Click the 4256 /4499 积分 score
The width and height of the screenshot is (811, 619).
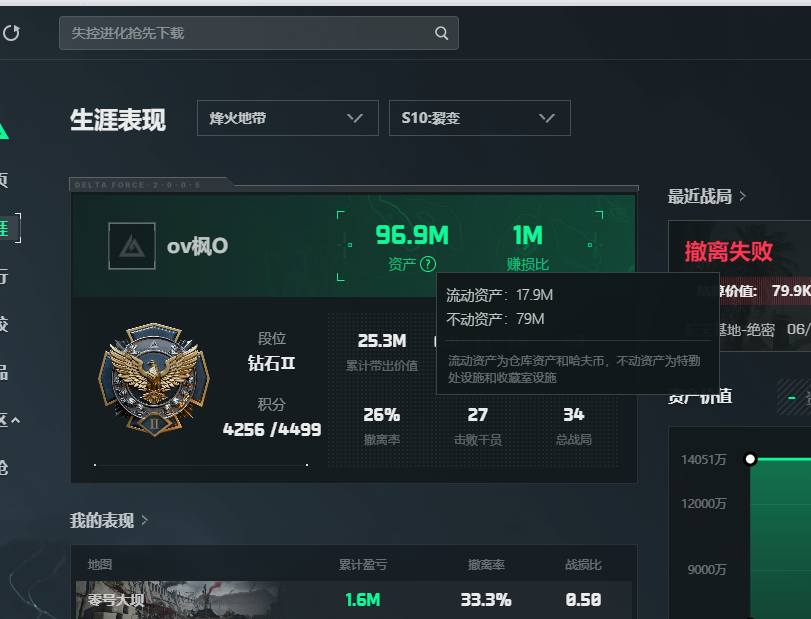coord(272,430)
